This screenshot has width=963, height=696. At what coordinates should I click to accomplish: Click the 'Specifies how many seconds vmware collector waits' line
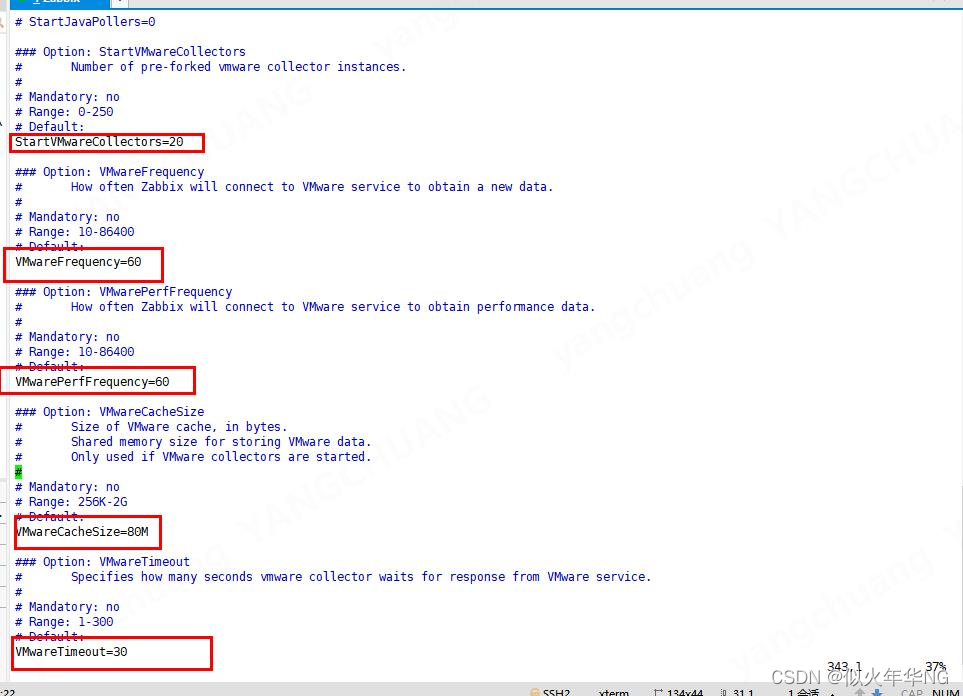333,577
